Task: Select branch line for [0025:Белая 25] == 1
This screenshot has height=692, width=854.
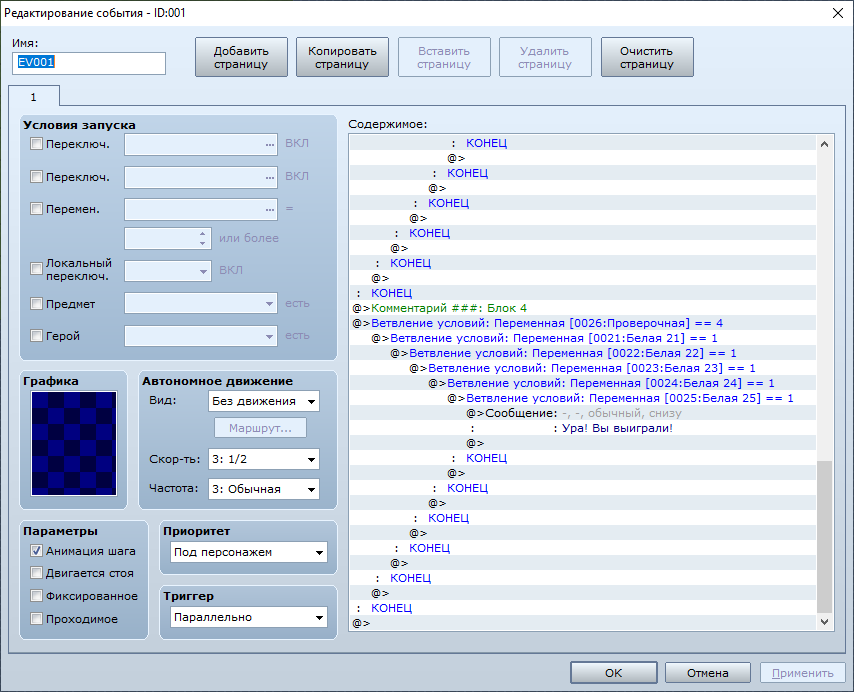Action: pos(583,398)
